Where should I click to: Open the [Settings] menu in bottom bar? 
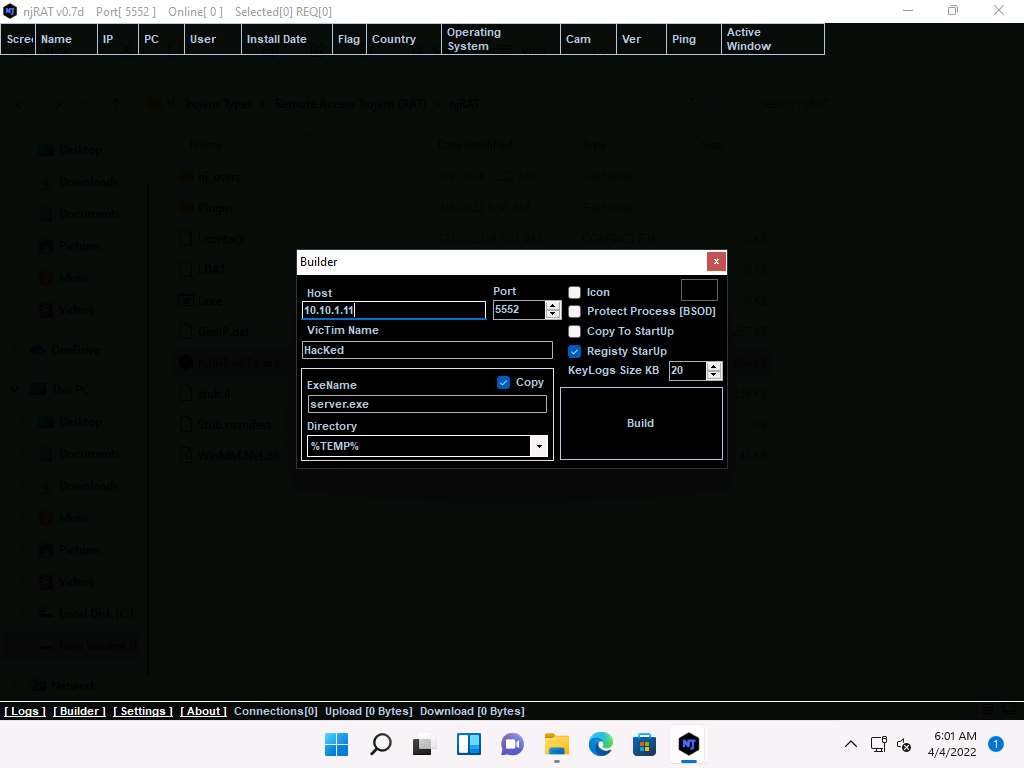pos(143,711)
